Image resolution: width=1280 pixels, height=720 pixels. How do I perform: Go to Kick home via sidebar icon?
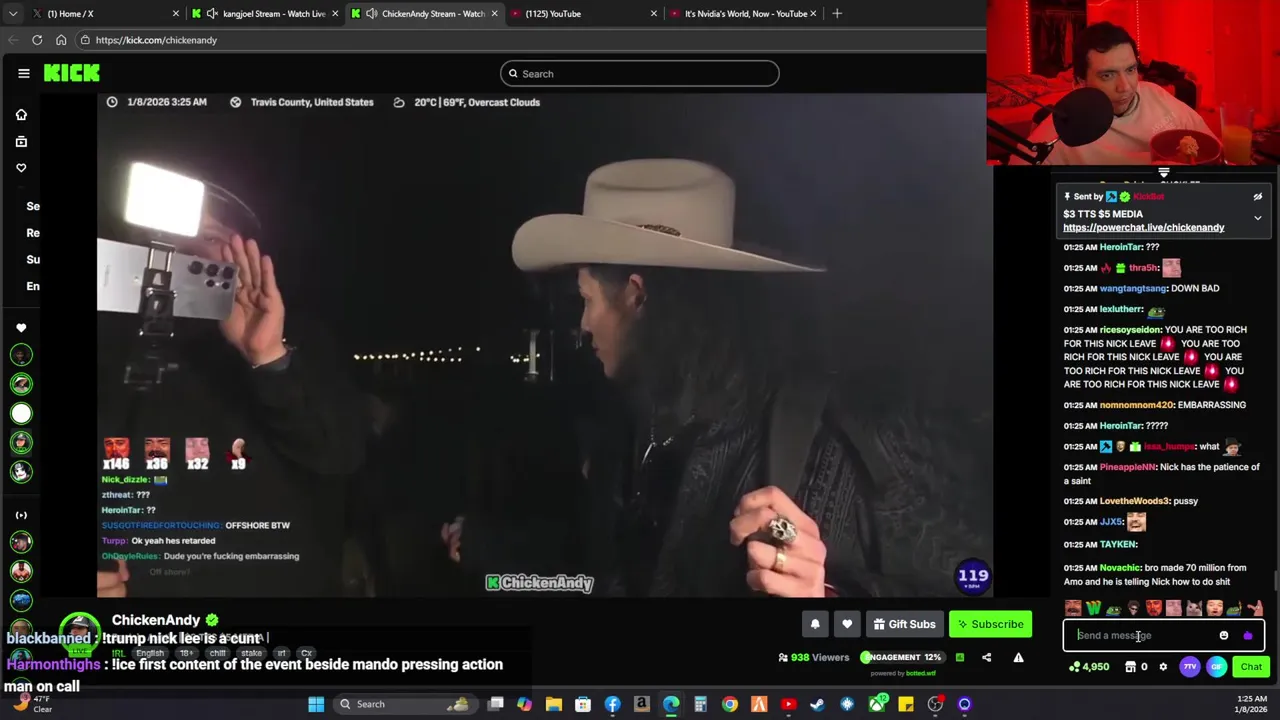[21, 115]
